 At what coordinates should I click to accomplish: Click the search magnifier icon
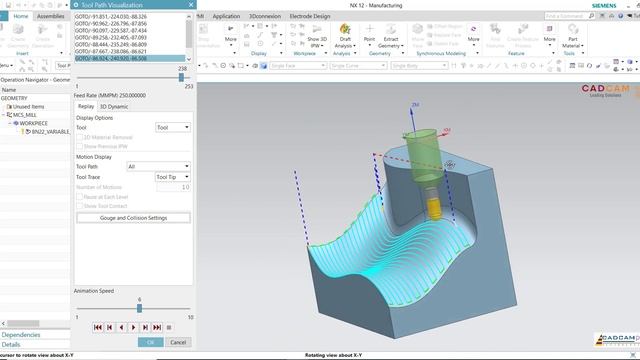[x=591, y=16]
